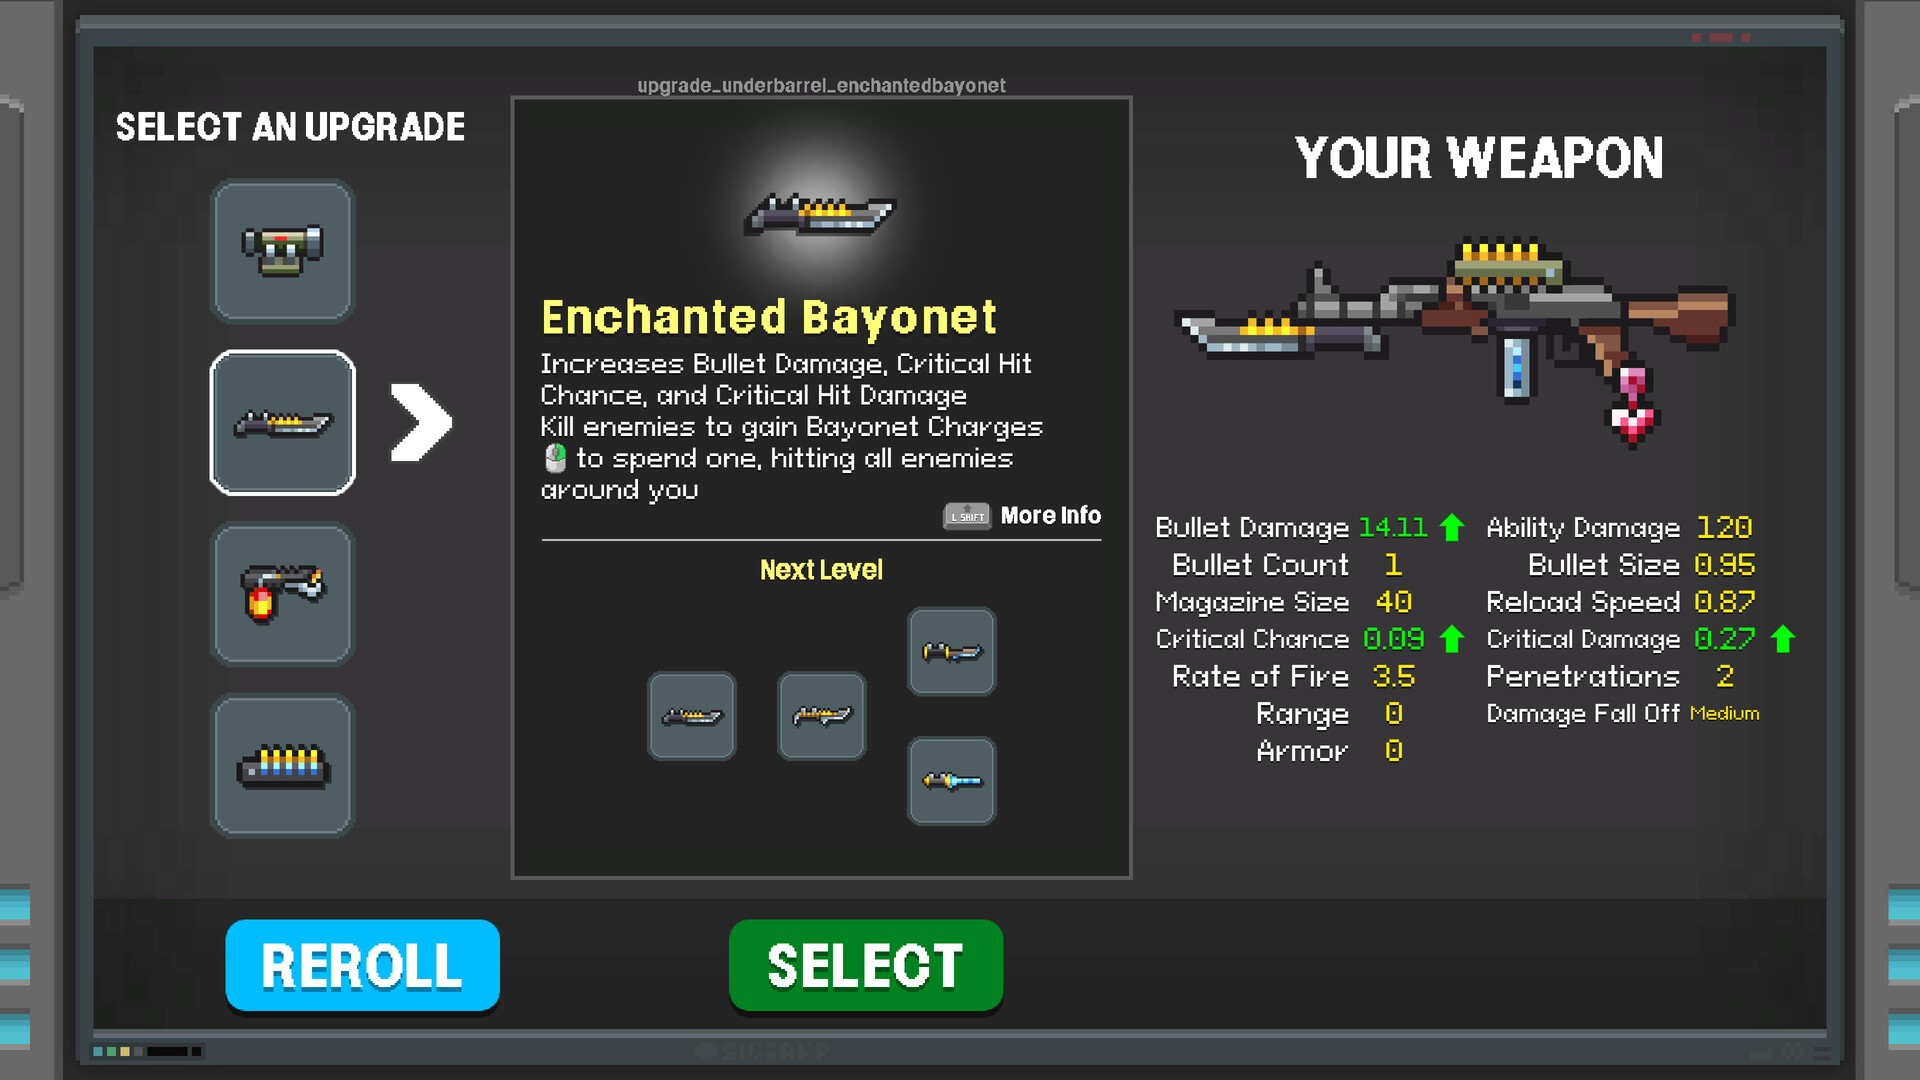Click the upgrade_underbarrel_enchantedbayonet tab label
The height and width of the screenshot is (1080, 1920).
[820, 86]
